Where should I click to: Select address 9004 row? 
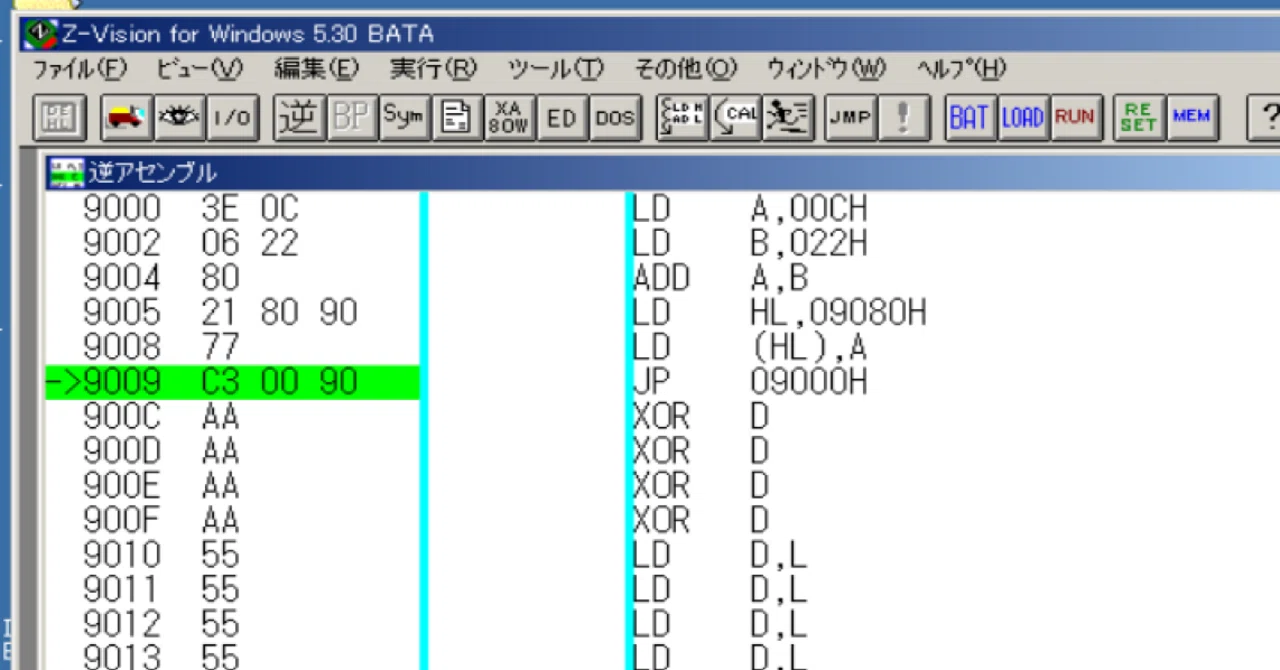click(x=122, y=277)
